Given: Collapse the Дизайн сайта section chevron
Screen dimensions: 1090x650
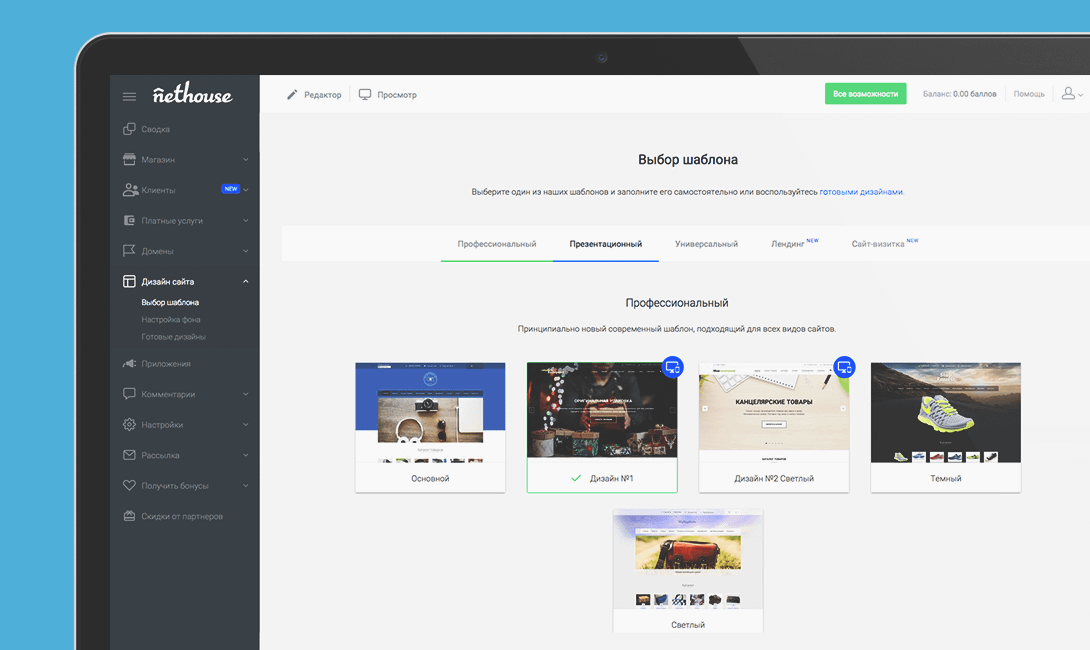Looking at the screenshot, I should click(245, 282).
